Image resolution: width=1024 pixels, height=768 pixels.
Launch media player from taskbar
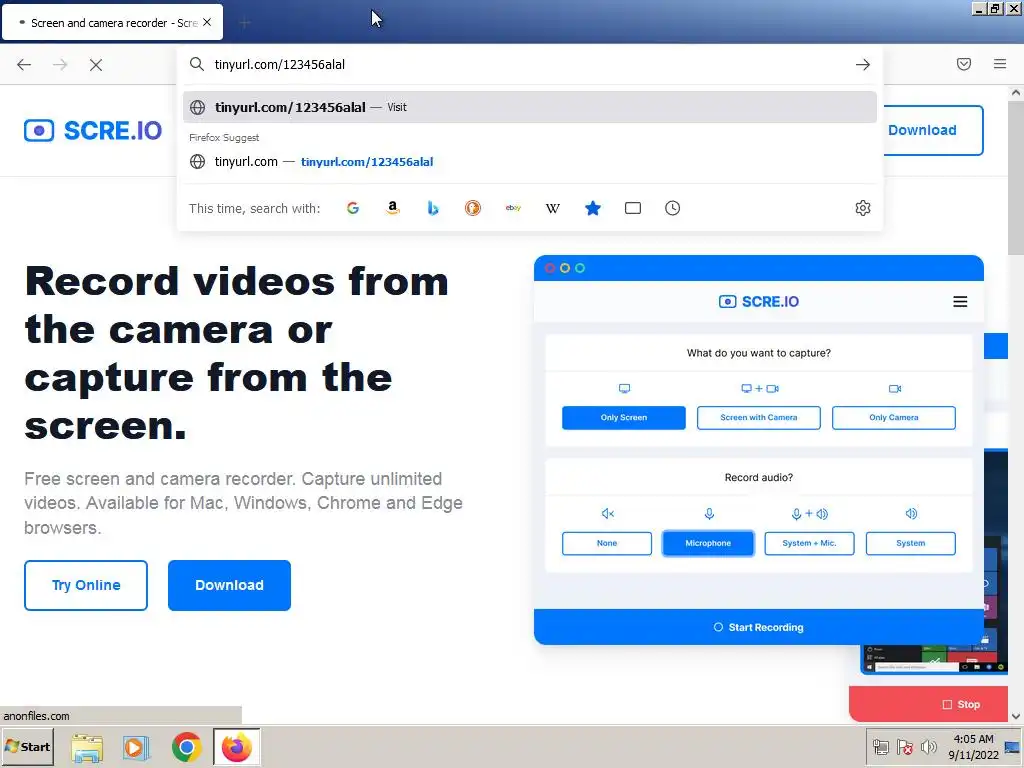(x=136, y=748)
